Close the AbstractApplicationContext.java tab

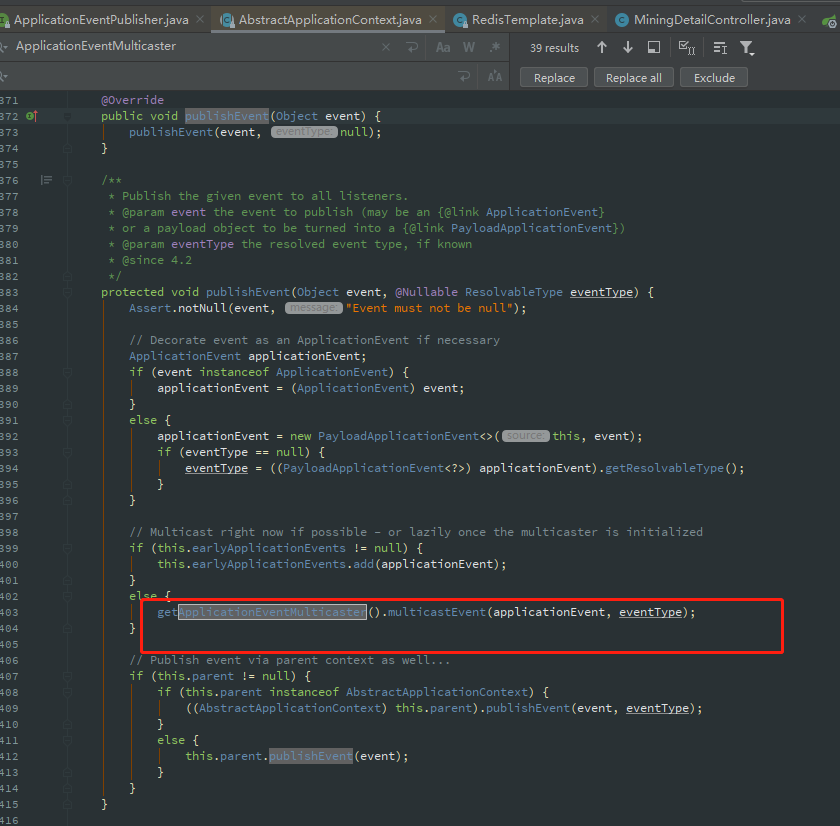click(433, 19)
